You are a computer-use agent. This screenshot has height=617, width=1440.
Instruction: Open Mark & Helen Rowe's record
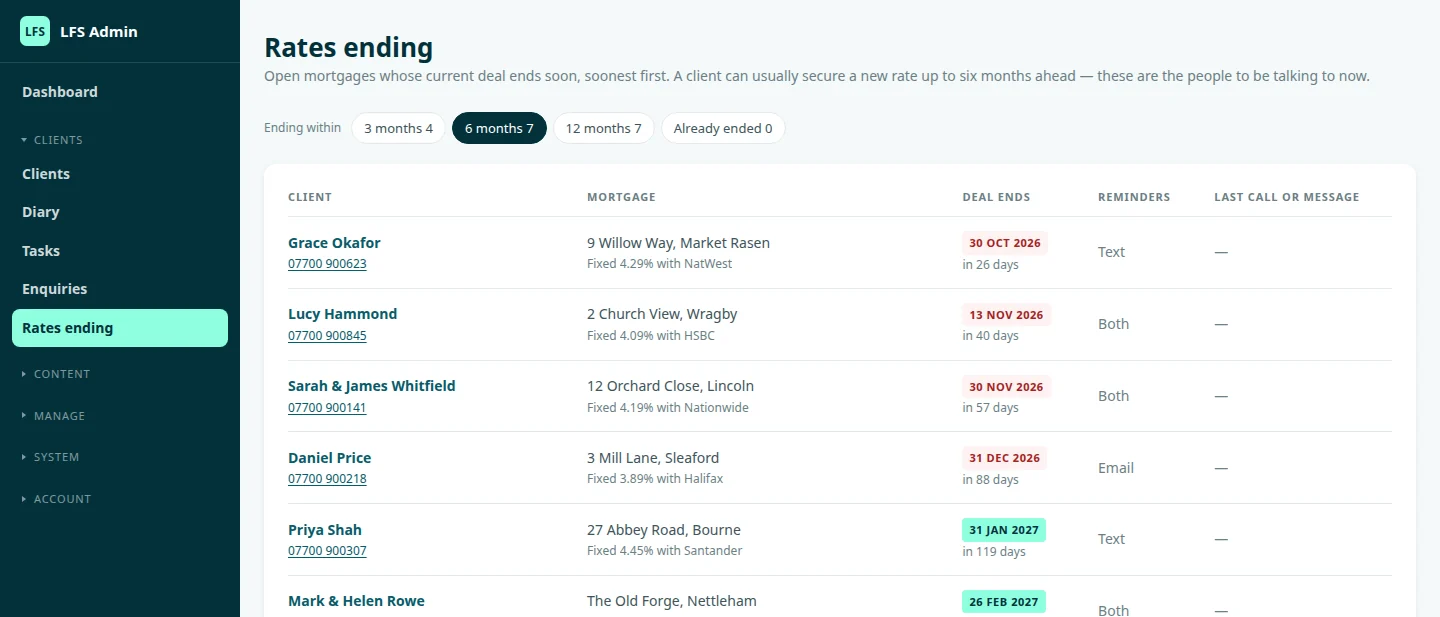pyautogui.click(x=356, y=601)
